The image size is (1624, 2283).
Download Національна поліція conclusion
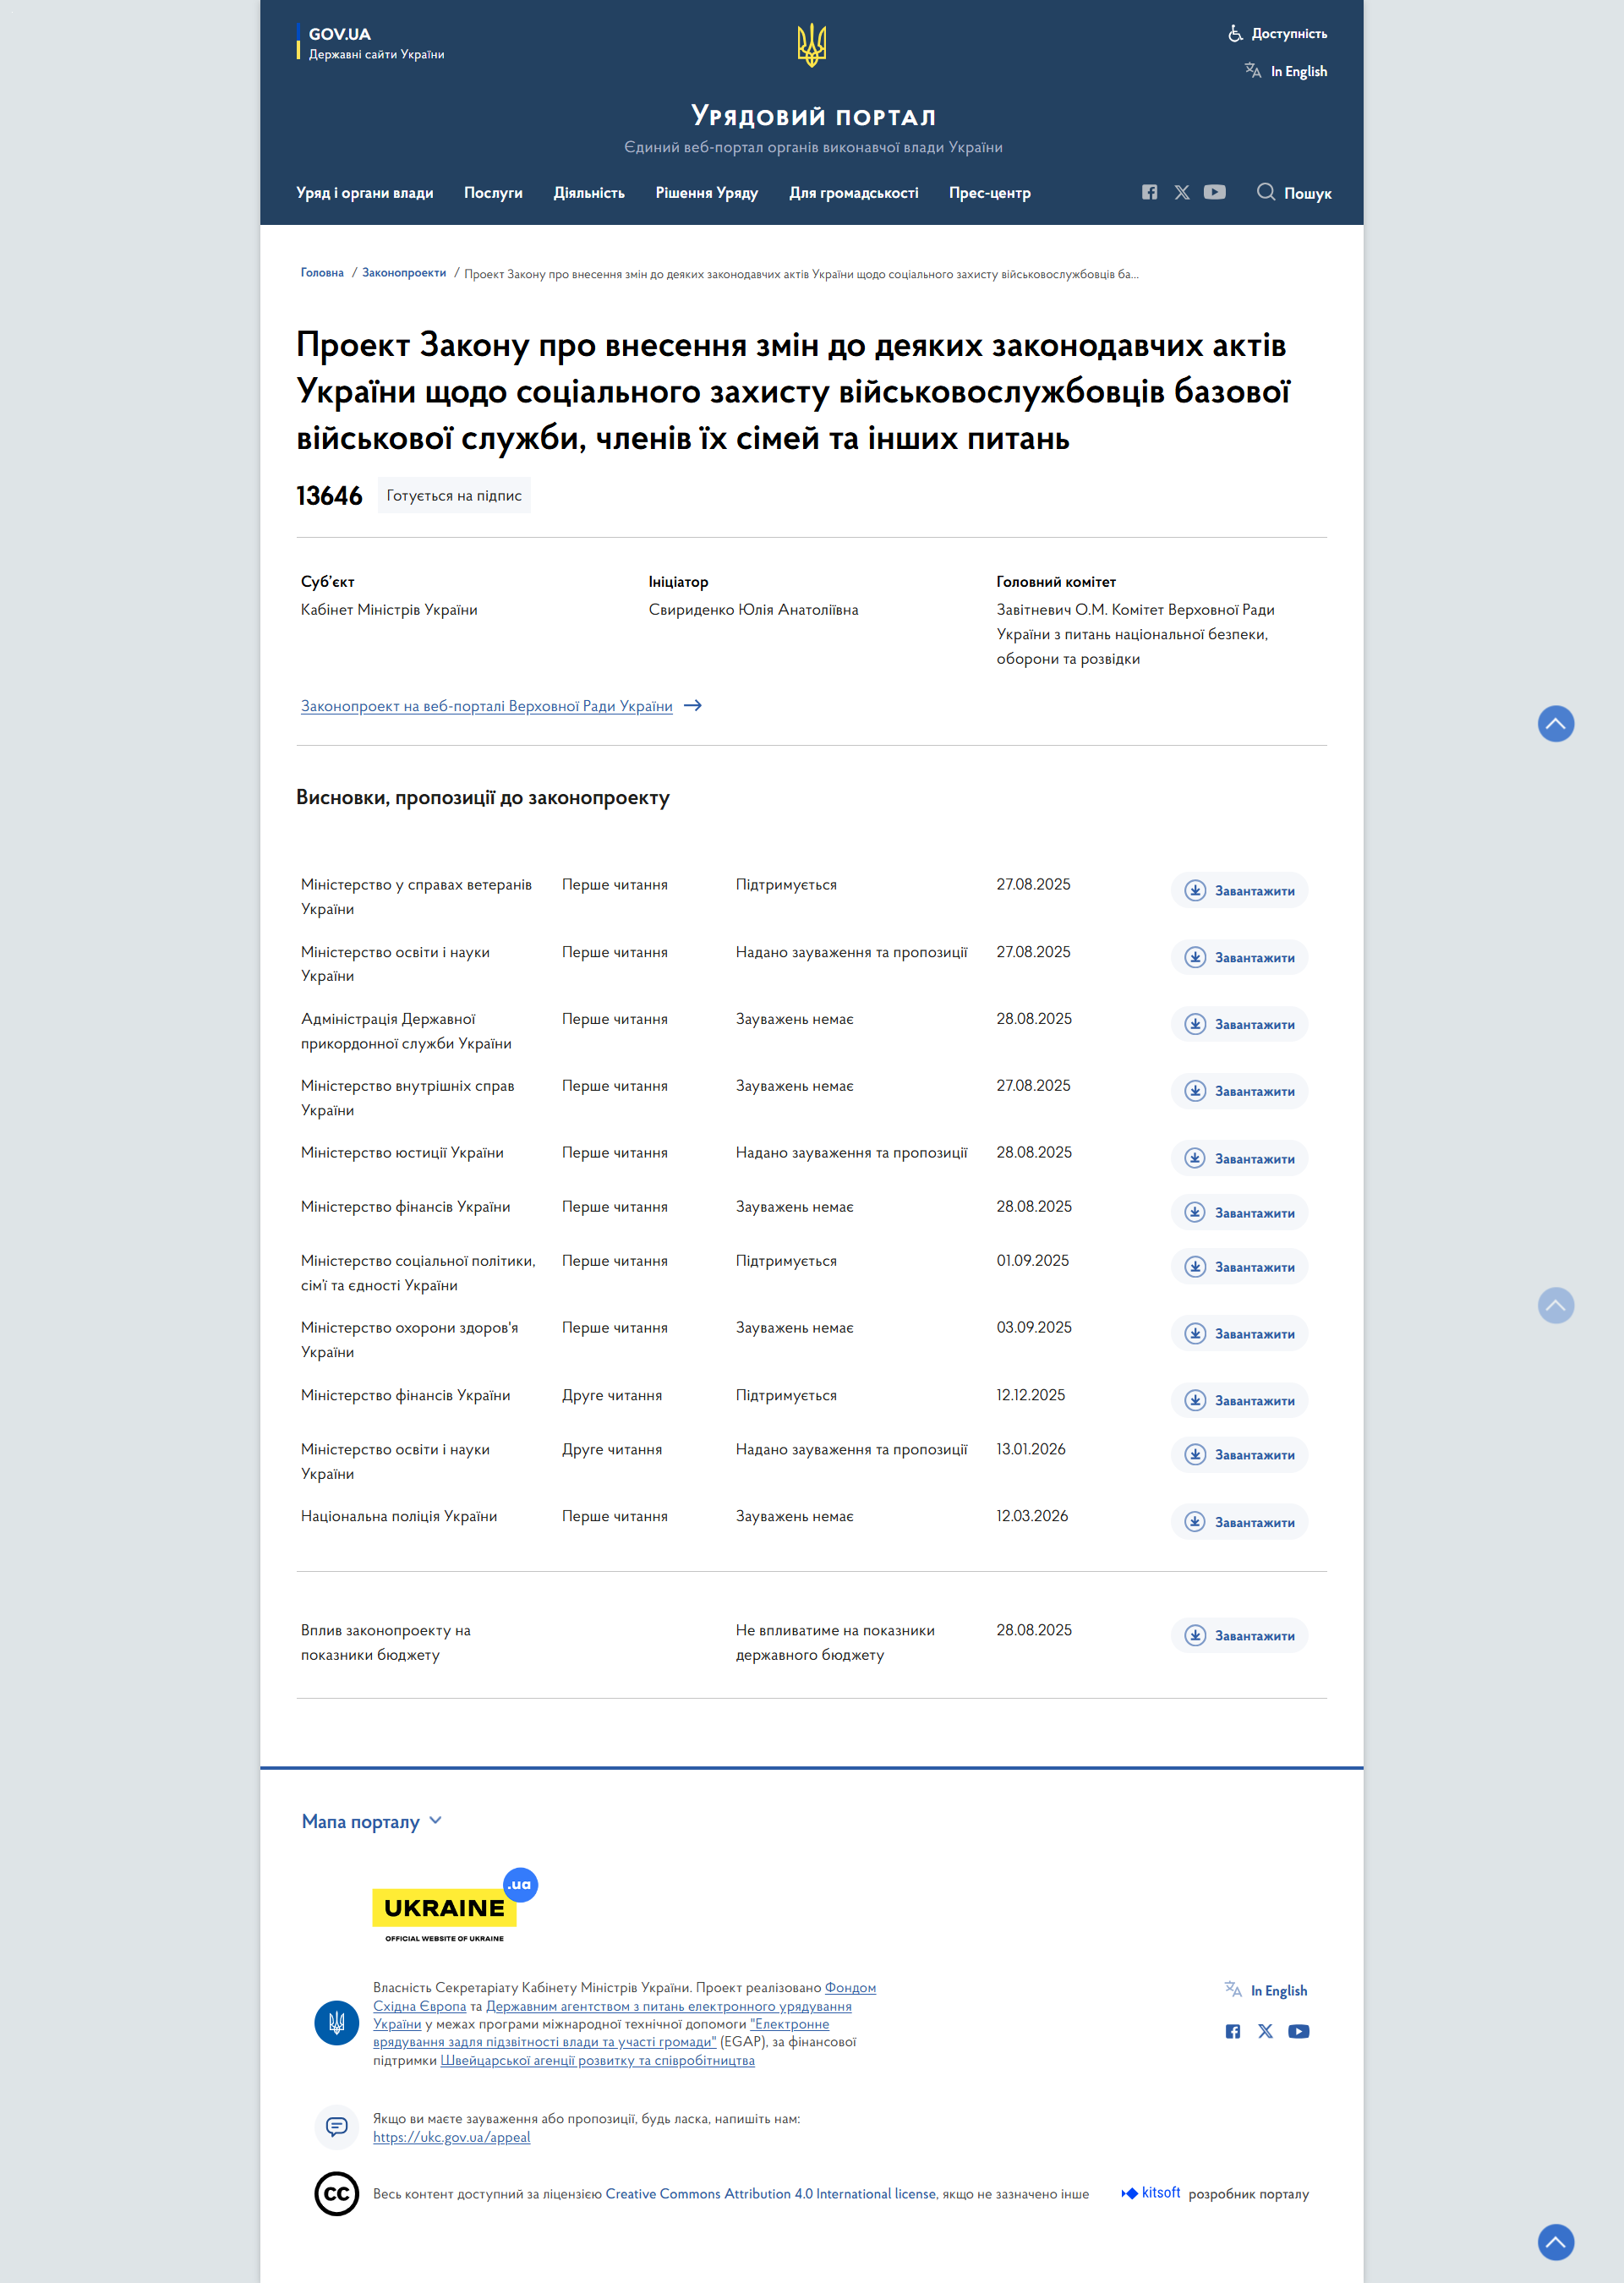click(1239, 1521)
